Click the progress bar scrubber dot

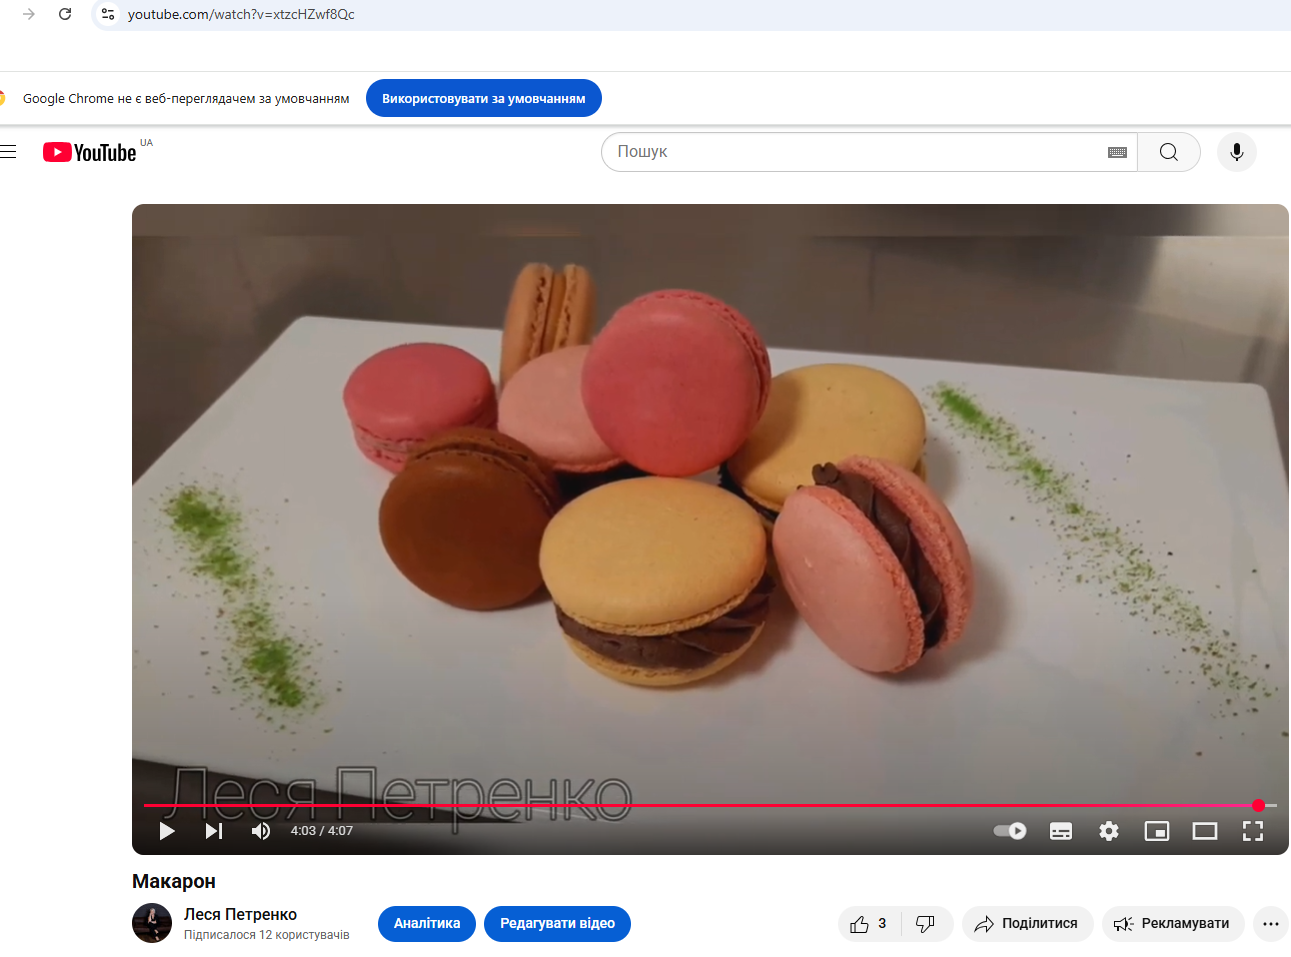(x=1259, y=805)
